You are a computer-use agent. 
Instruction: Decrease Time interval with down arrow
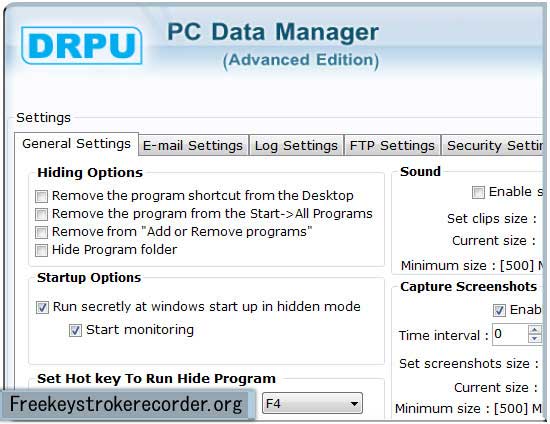[535, 339]
